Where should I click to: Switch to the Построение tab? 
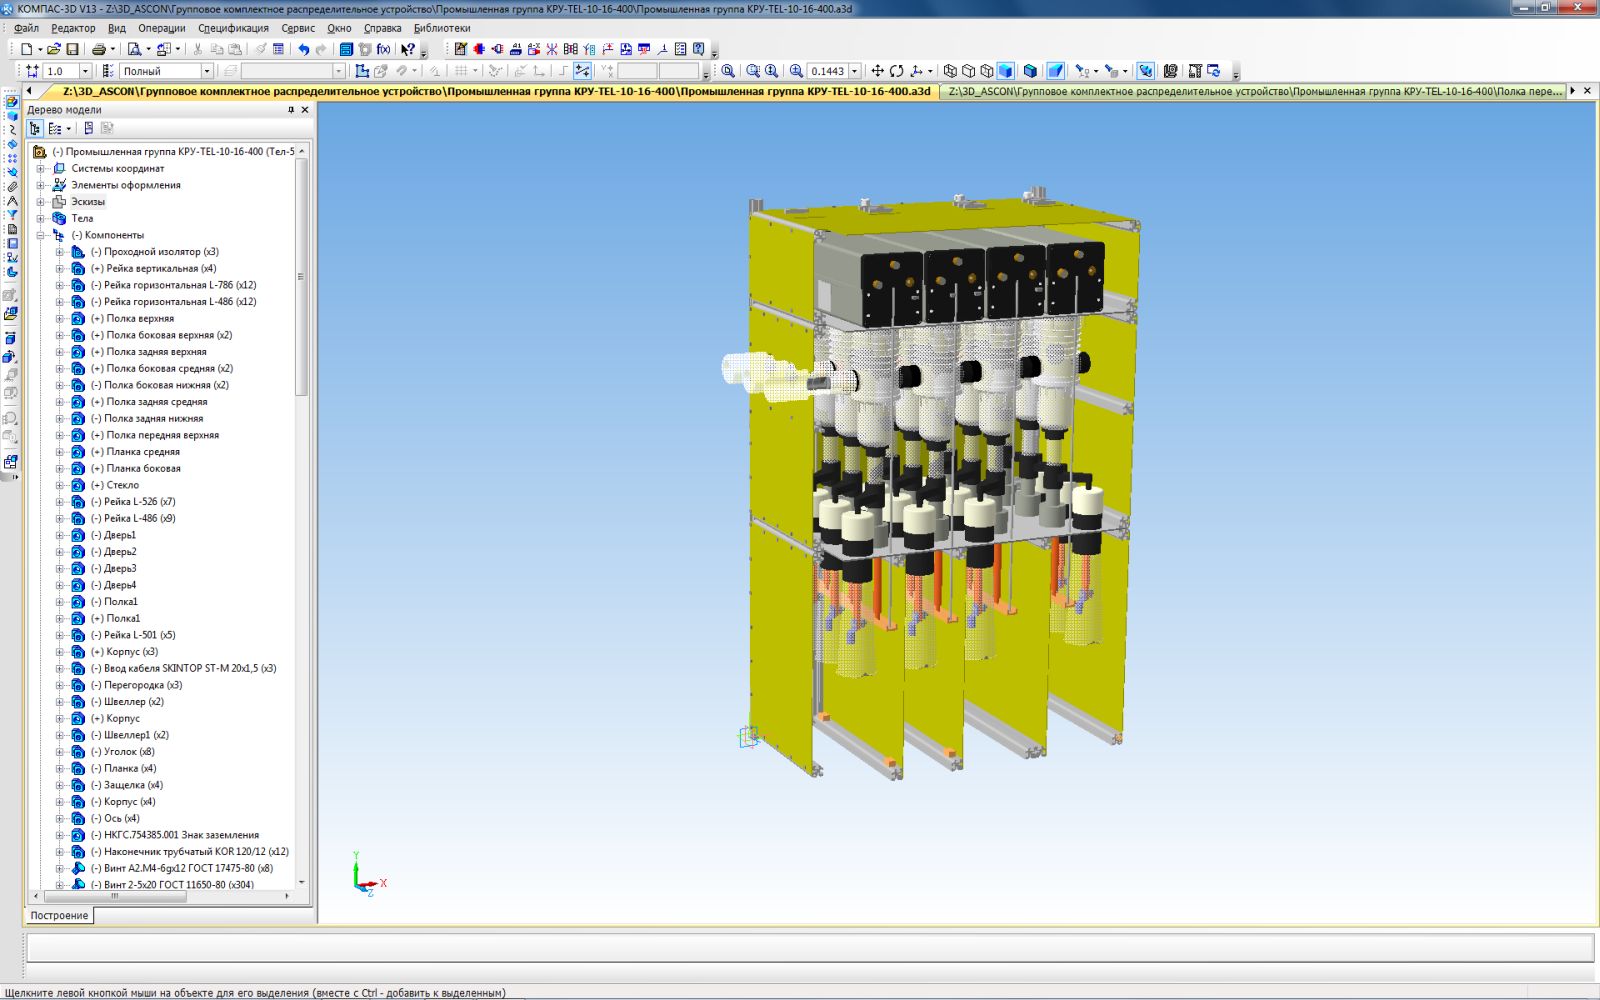[x=59, y=915]
